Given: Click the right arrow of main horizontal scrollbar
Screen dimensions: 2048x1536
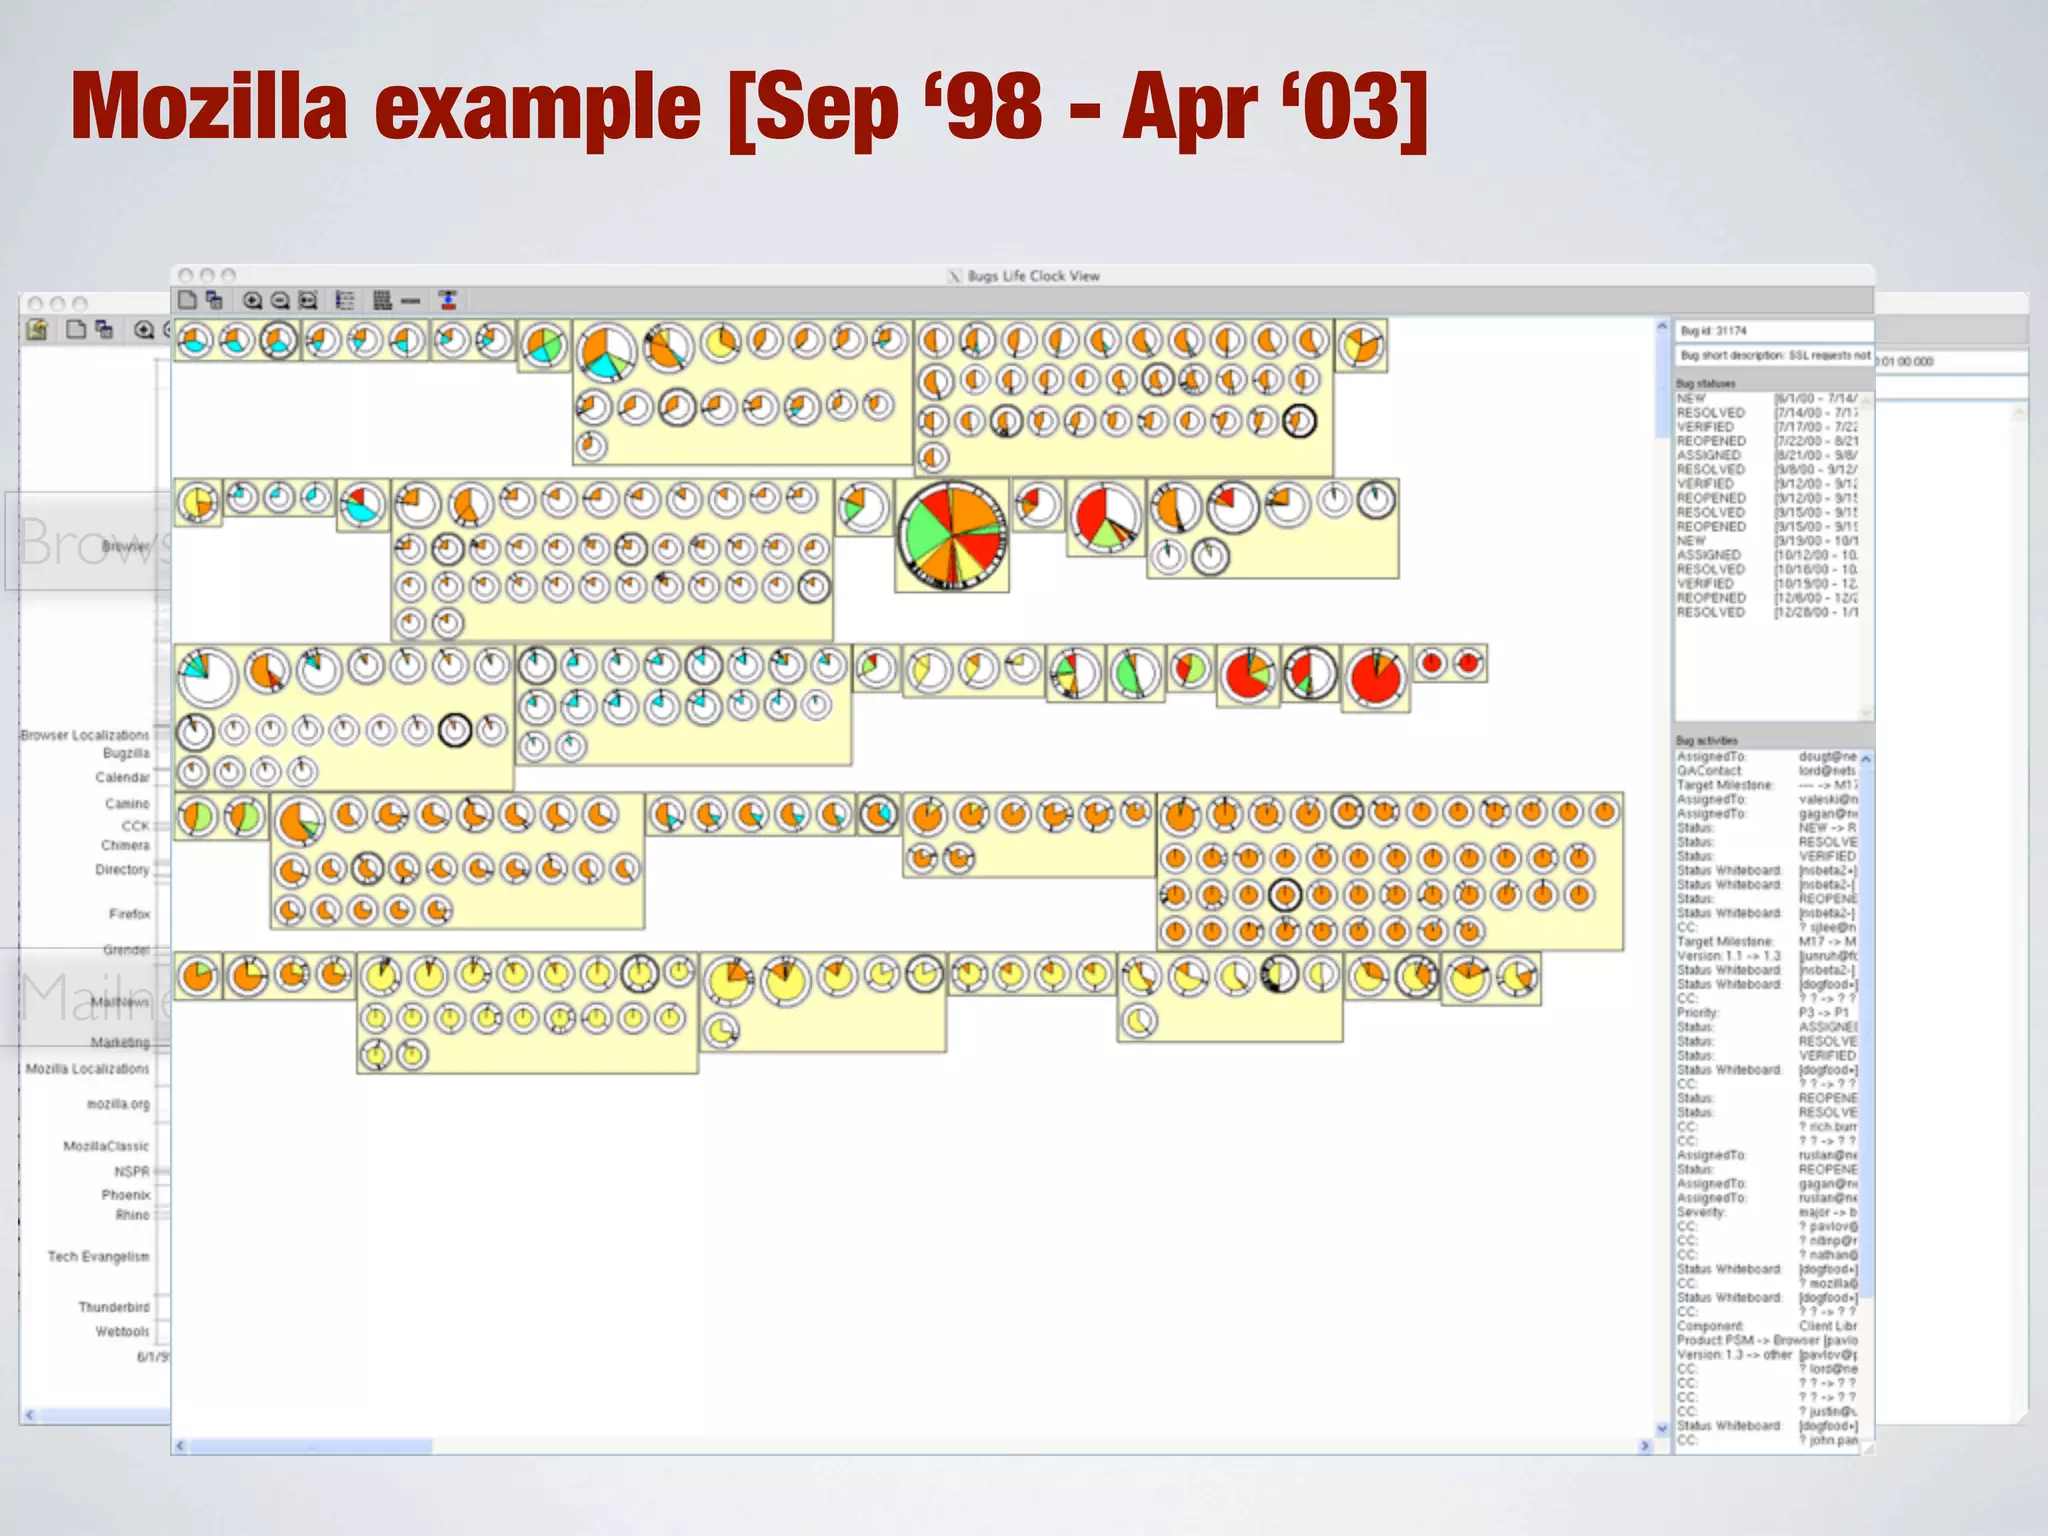Looking at the screenshot, I should (x=1644, y=1446).
